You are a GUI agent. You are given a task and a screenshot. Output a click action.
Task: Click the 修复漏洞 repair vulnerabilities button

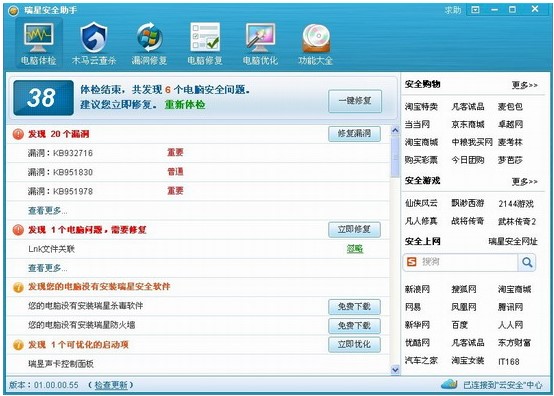pyautogui.click(x=354, y=134)
